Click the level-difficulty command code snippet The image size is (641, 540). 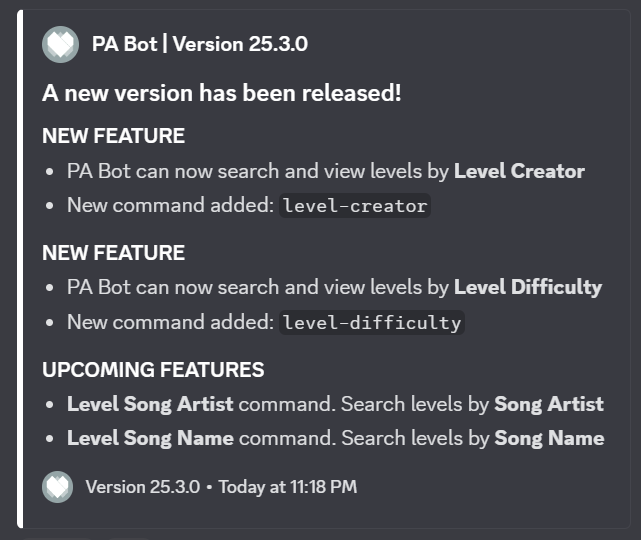[x=372, y=323]
